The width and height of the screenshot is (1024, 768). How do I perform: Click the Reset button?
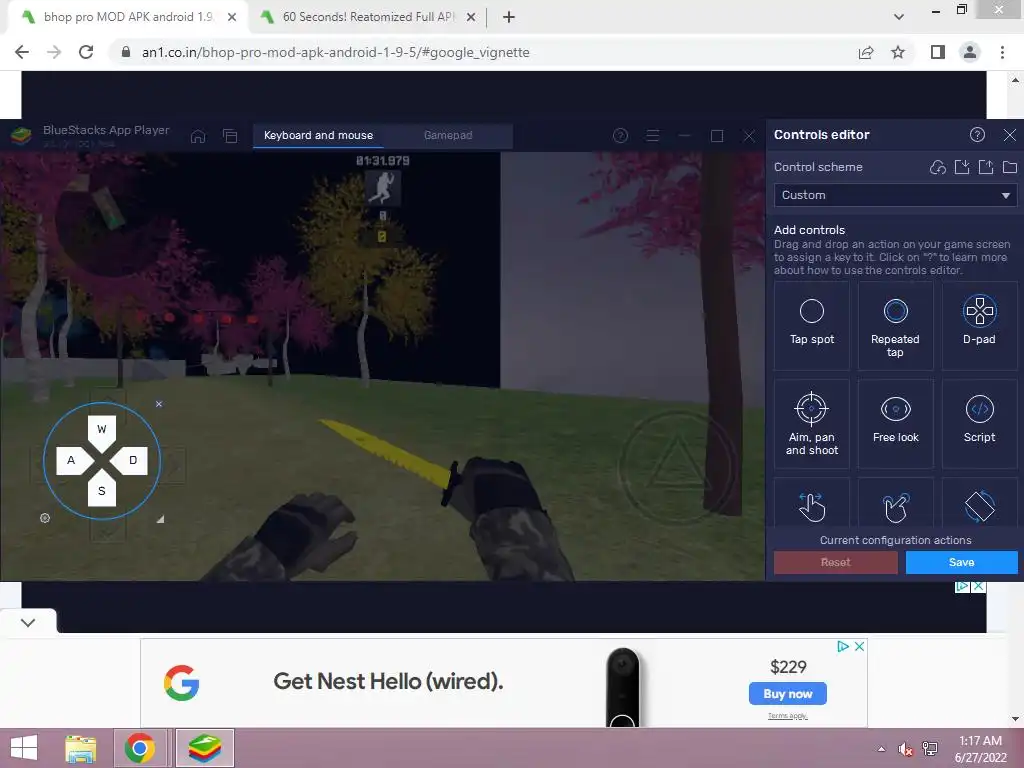[835, 562]
